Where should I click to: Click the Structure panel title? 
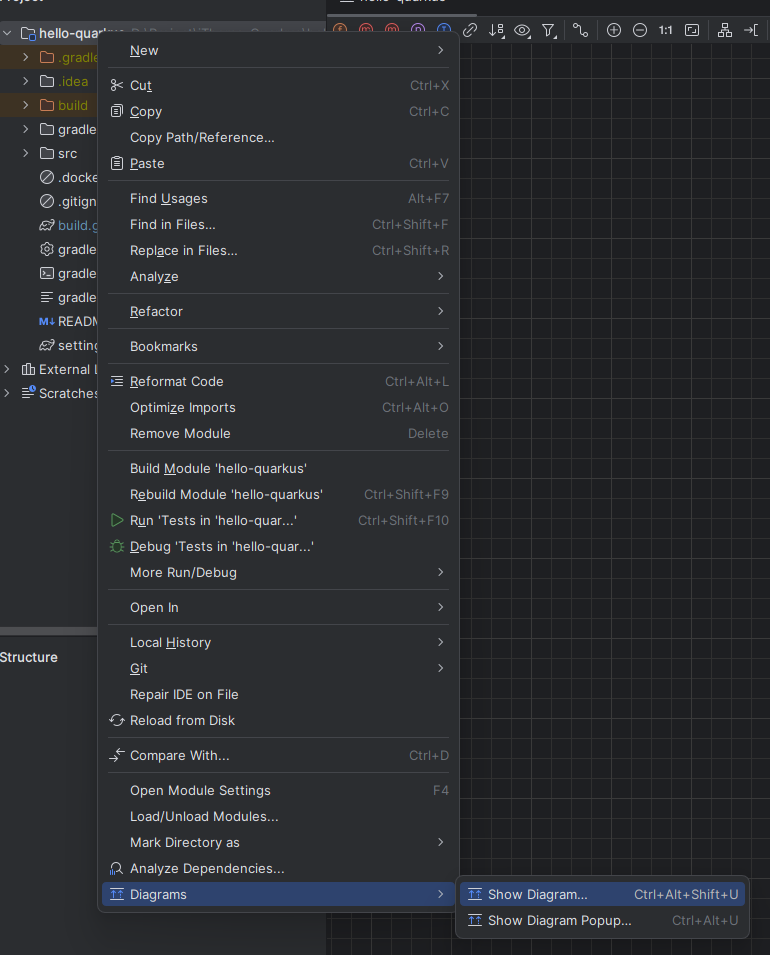point(29,657)
